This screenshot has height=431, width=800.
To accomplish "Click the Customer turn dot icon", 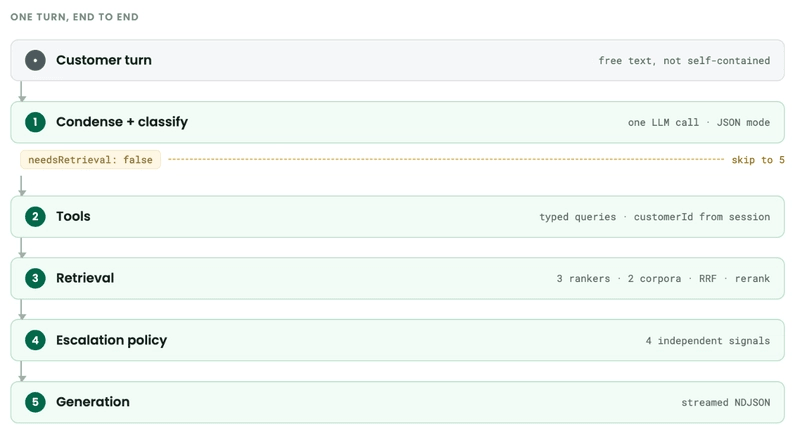I will point(35,60).
